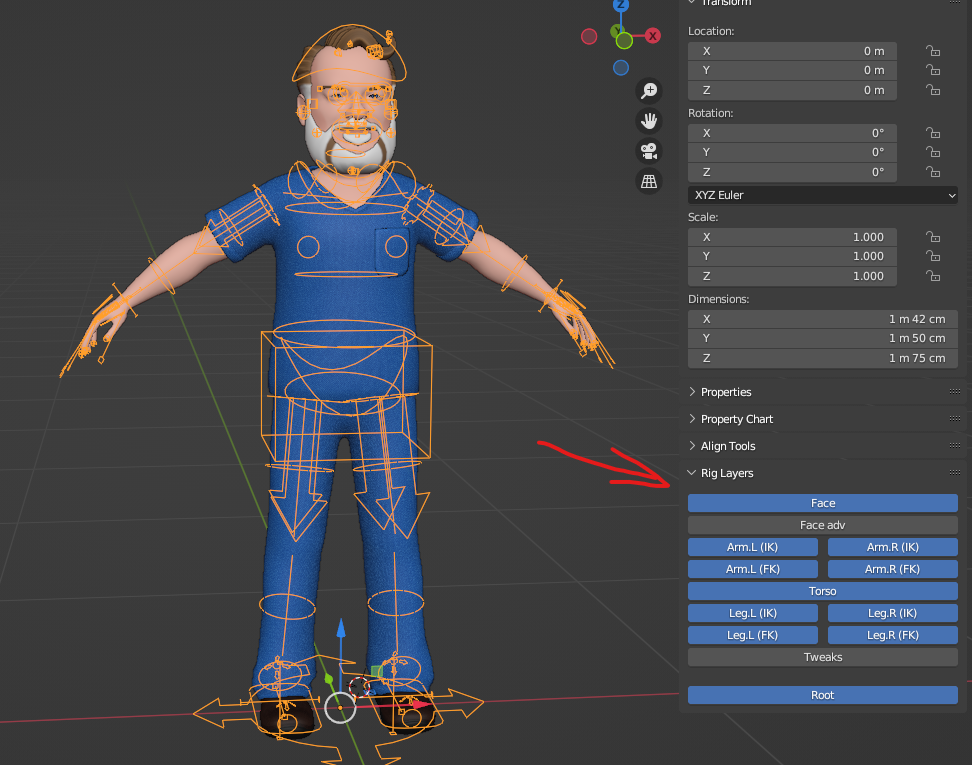Toggle the Leg.L (IK) layer

(753, 613)
